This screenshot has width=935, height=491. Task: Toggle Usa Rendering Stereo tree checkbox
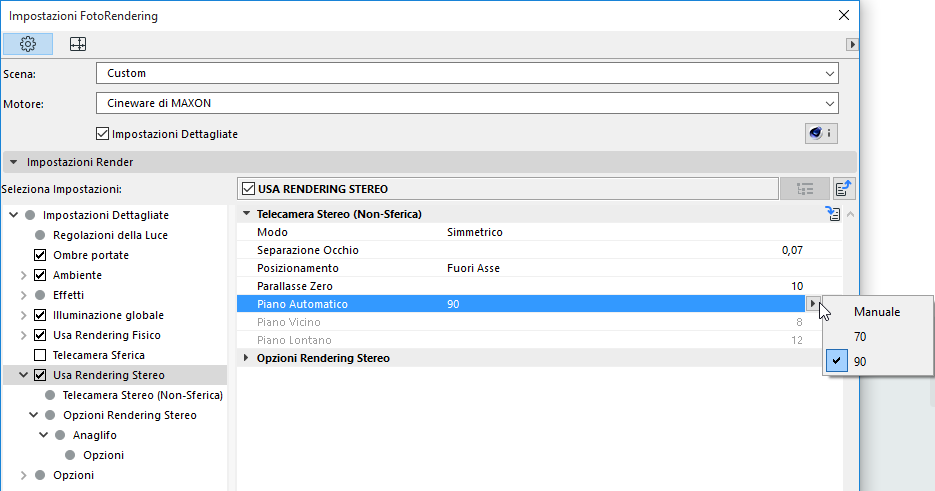coord(40,375)
